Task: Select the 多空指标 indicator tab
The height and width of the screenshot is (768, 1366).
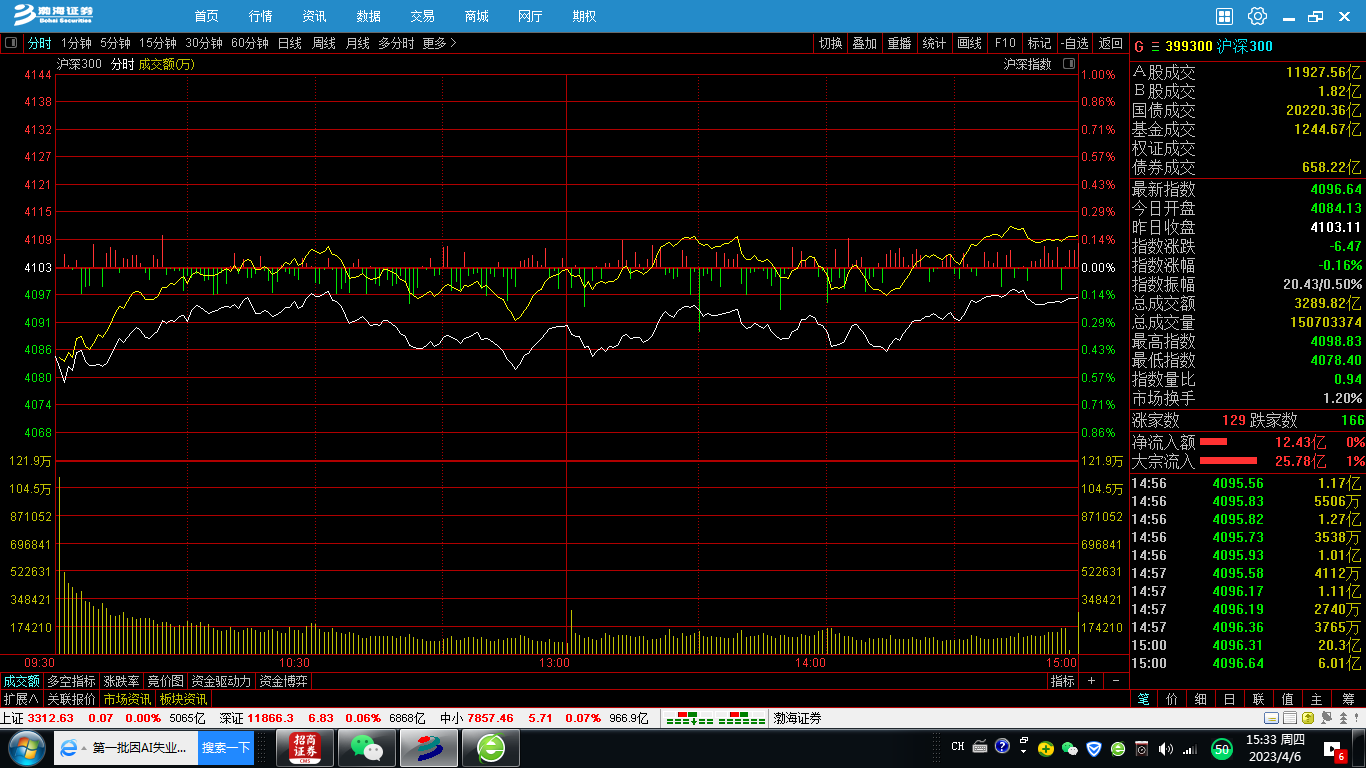Action: [x=71, y=681]
